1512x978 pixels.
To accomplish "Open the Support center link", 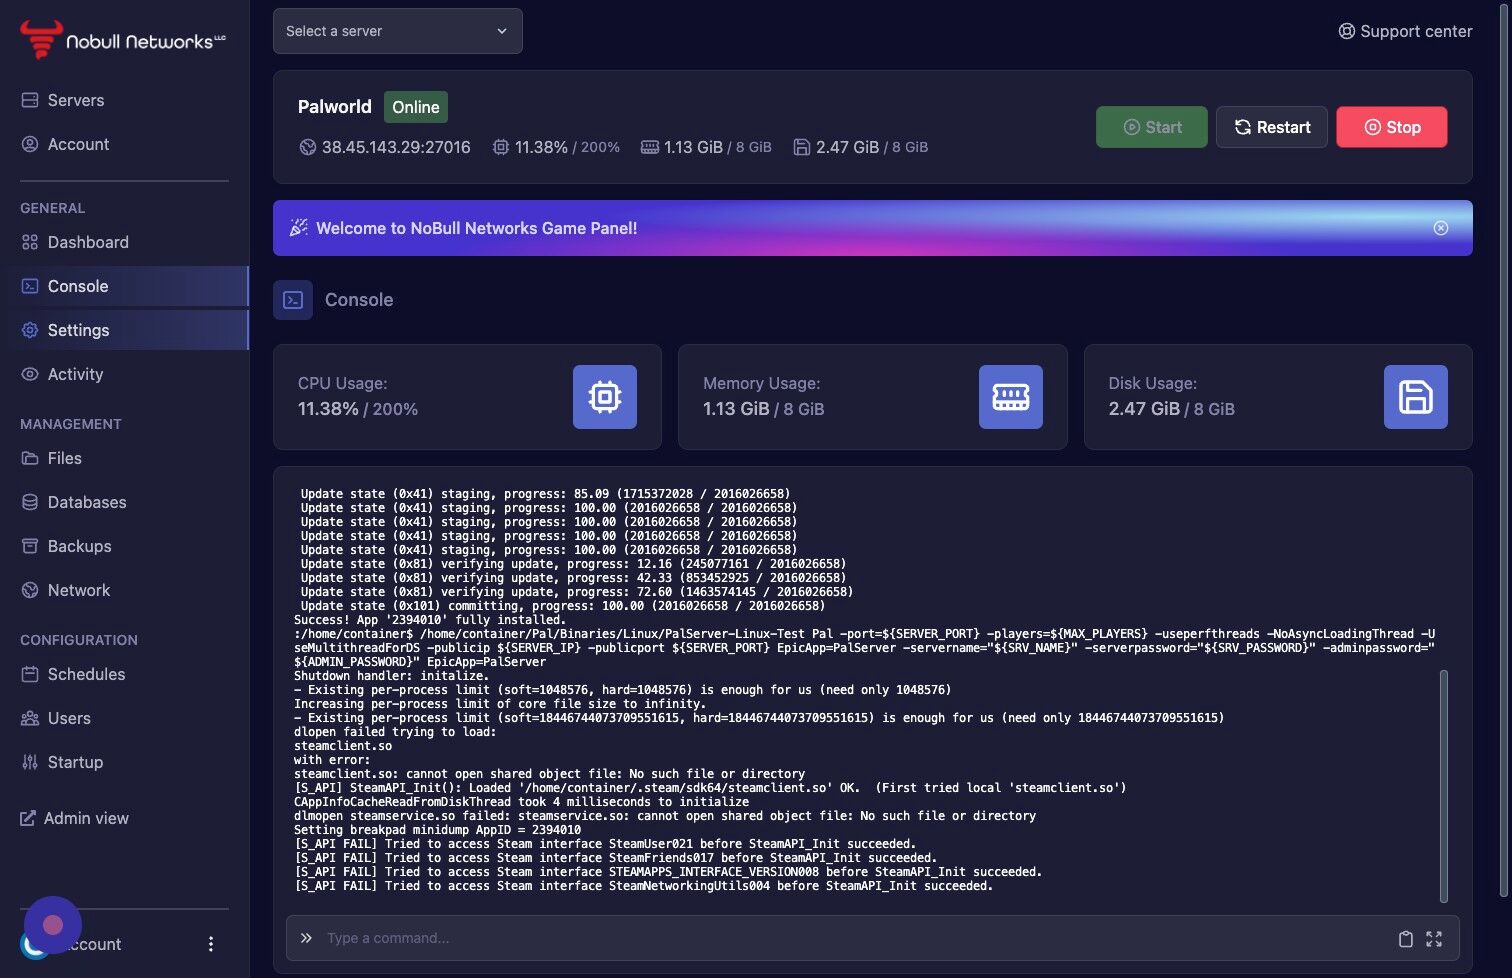I will [1405, 31].
